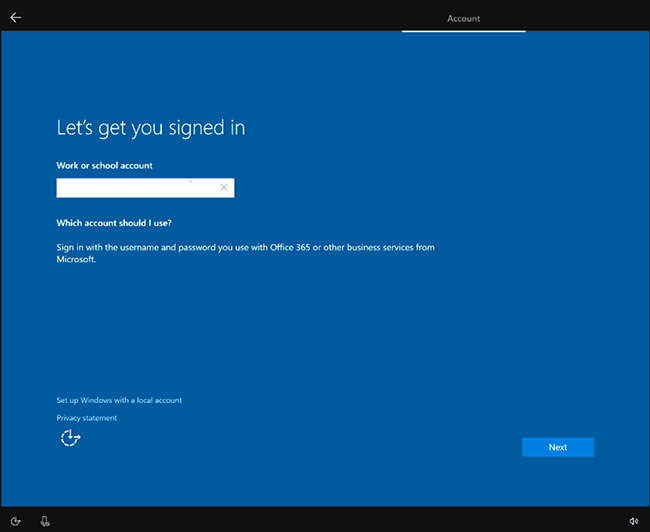Select the Account tab

coord(463,19)
